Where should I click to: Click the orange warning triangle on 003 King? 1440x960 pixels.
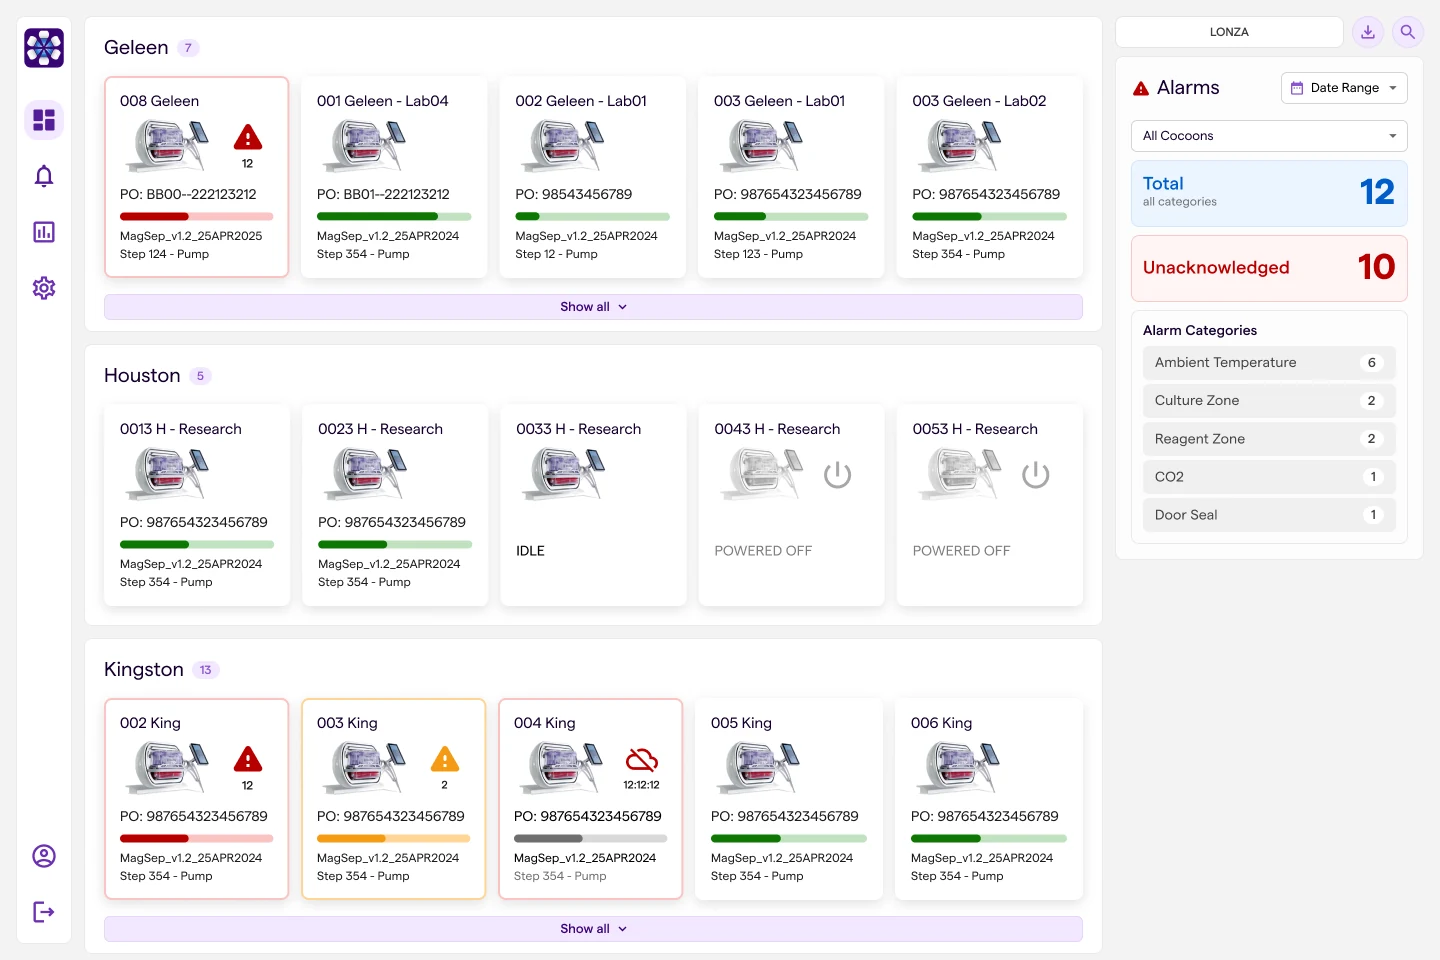coord(445,759)
